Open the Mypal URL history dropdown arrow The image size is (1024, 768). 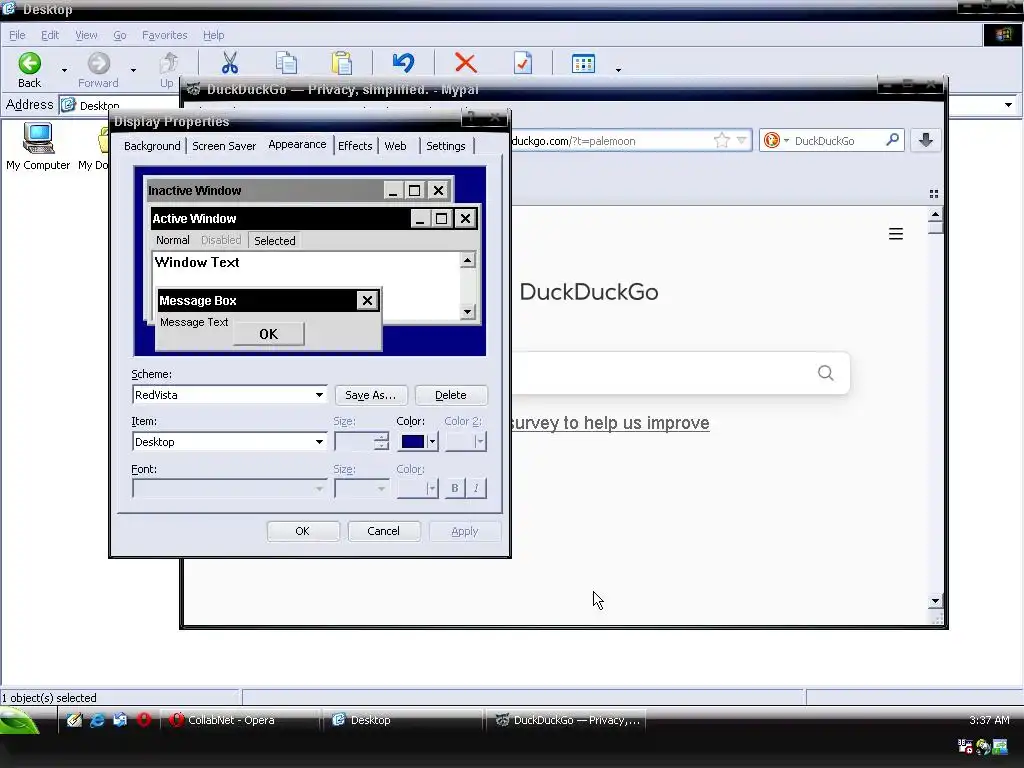741,140
